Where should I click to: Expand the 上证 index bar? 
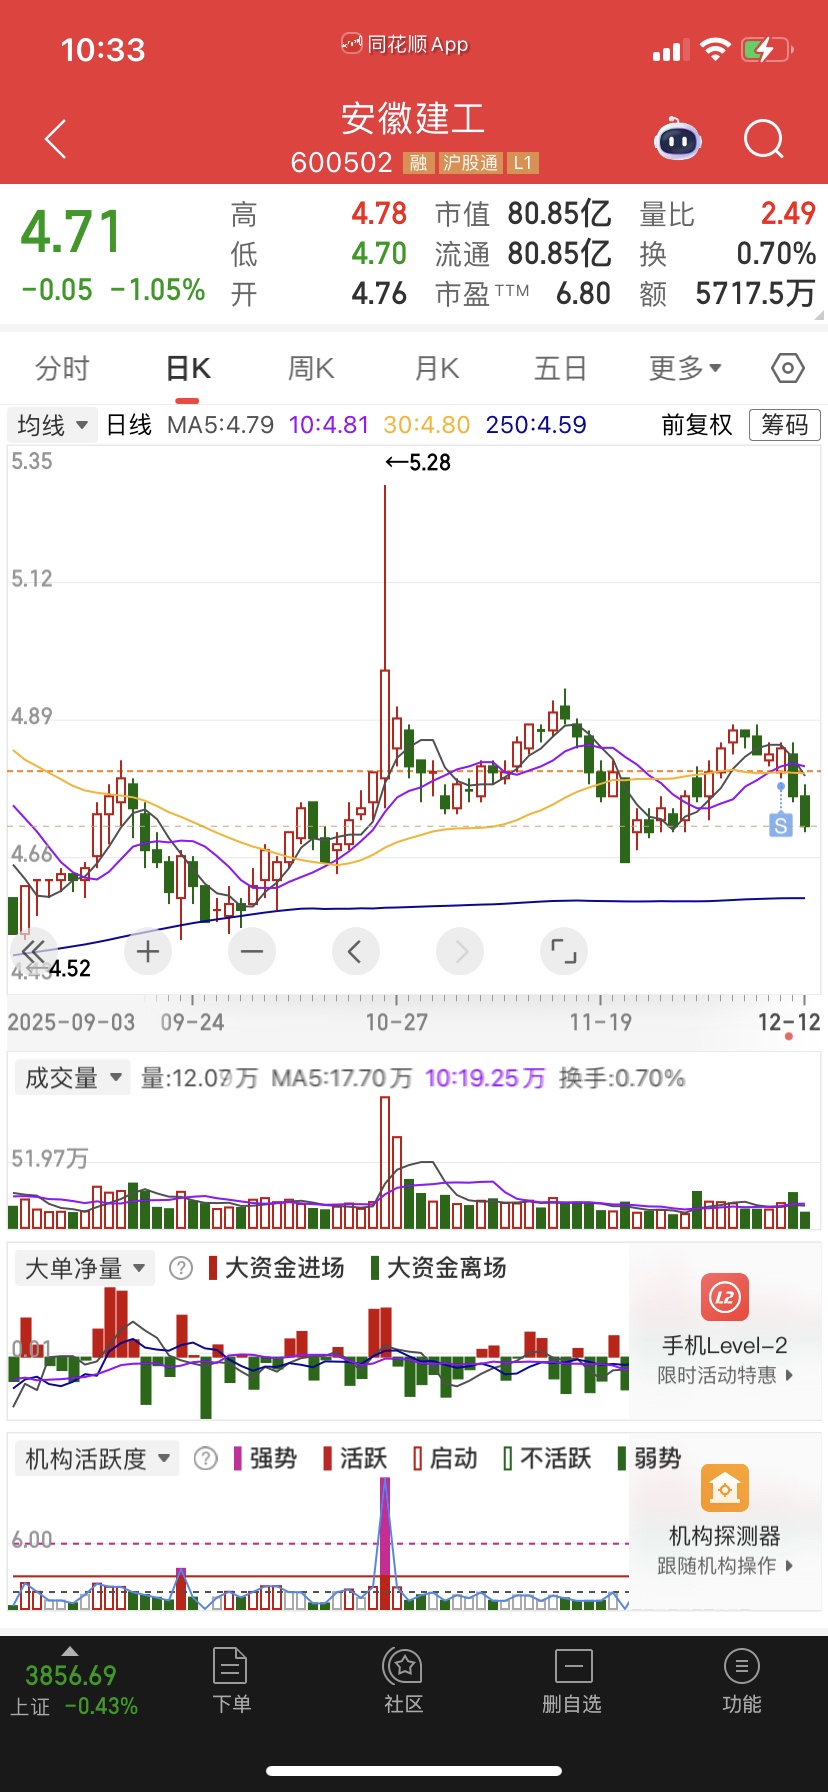coord(70,1651)
